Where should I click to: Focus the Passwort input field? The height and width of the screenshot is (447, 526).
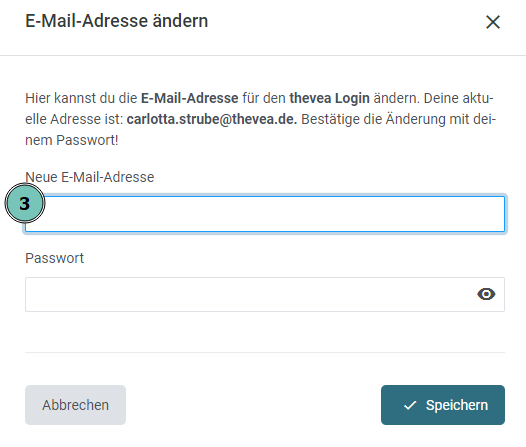(265, 294)
